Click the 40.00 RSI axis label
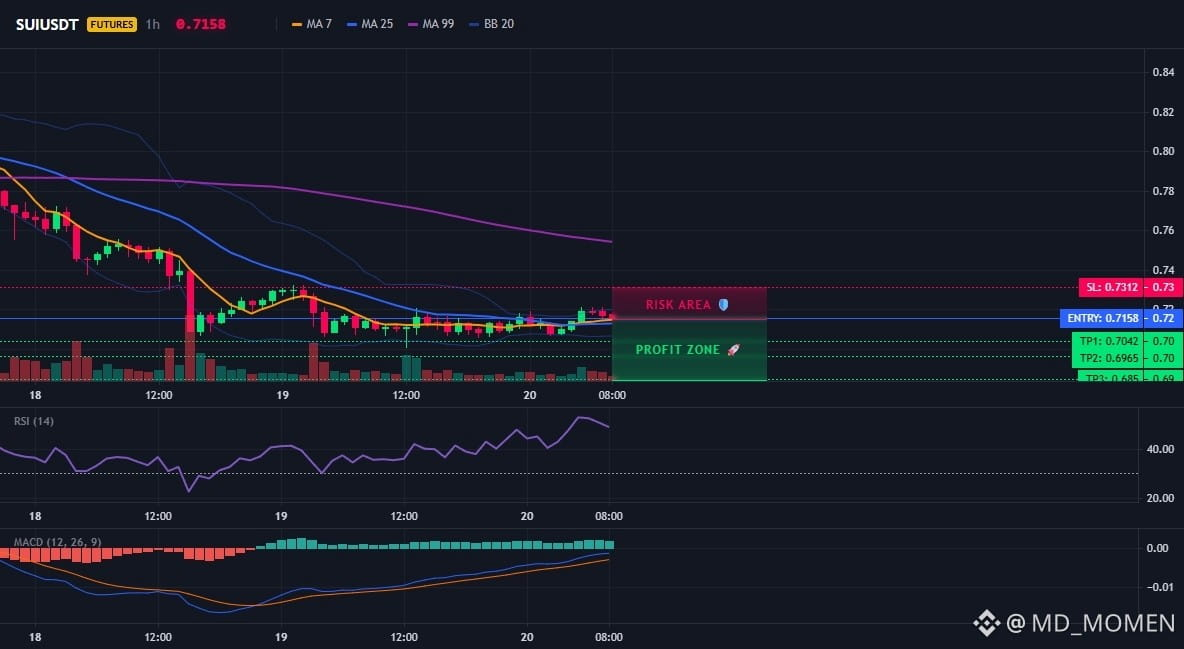Viewport: 1184px width, 649px height. 1160,449
